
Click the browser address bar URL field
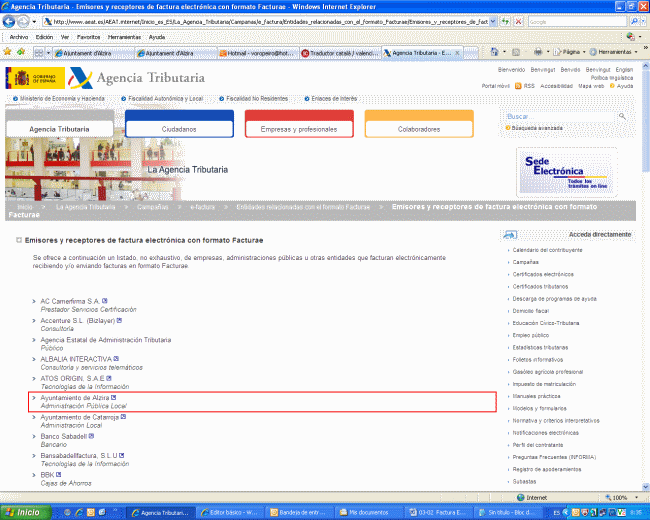(x=266, y=21)
